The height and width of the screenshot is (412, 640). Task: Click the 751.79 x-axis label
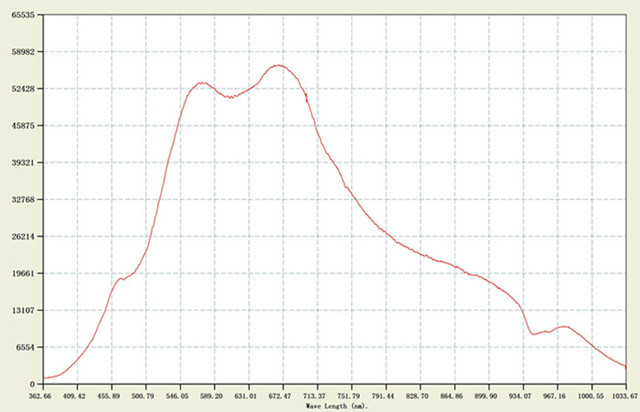[x=352, y=395]
